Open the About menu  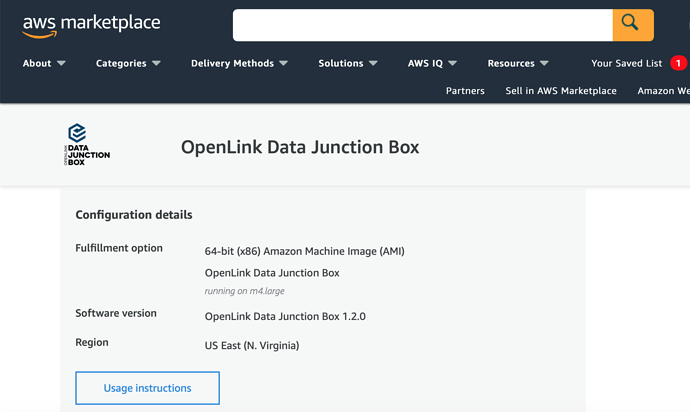[x=37, y=63]
